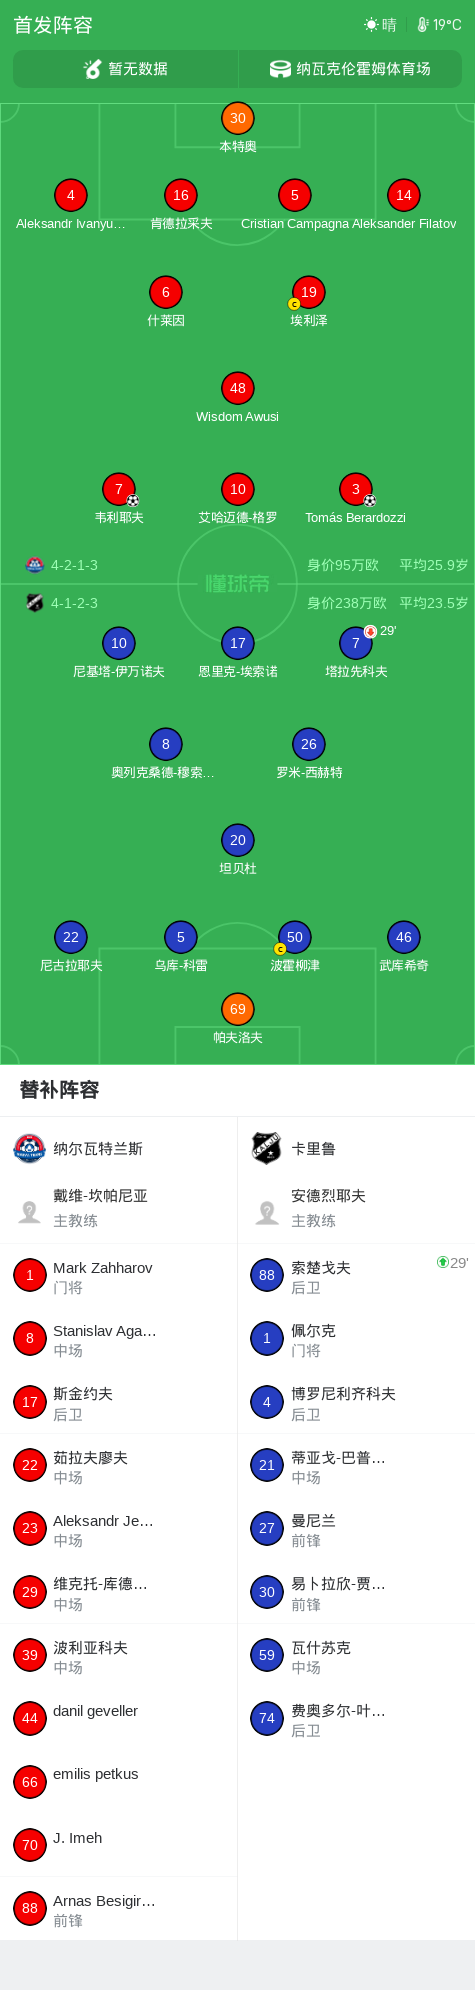
Task: Tap the thermometer temperature icon
Action: (423, 25)
